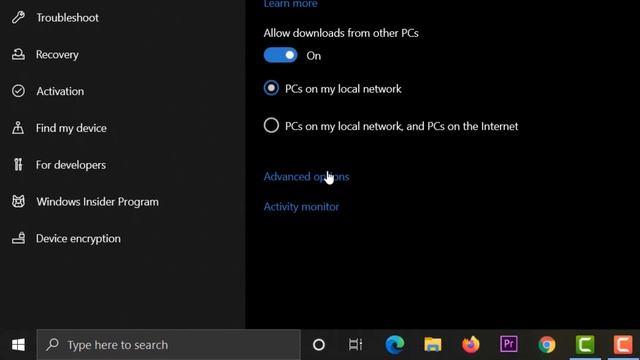Click the Recovery icon in sidebar
The width and height of the screenshot is (640, 360).
point(18,54)
